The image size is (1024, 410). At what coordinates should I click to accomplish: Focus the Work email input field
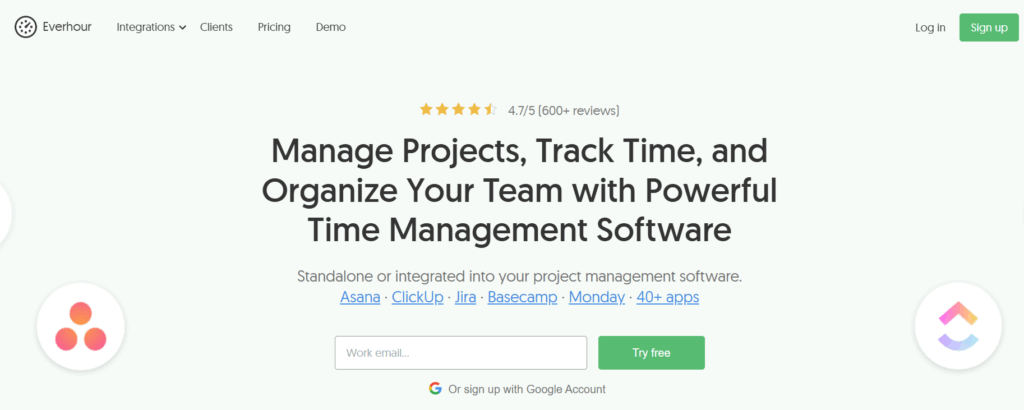[461, 353]
